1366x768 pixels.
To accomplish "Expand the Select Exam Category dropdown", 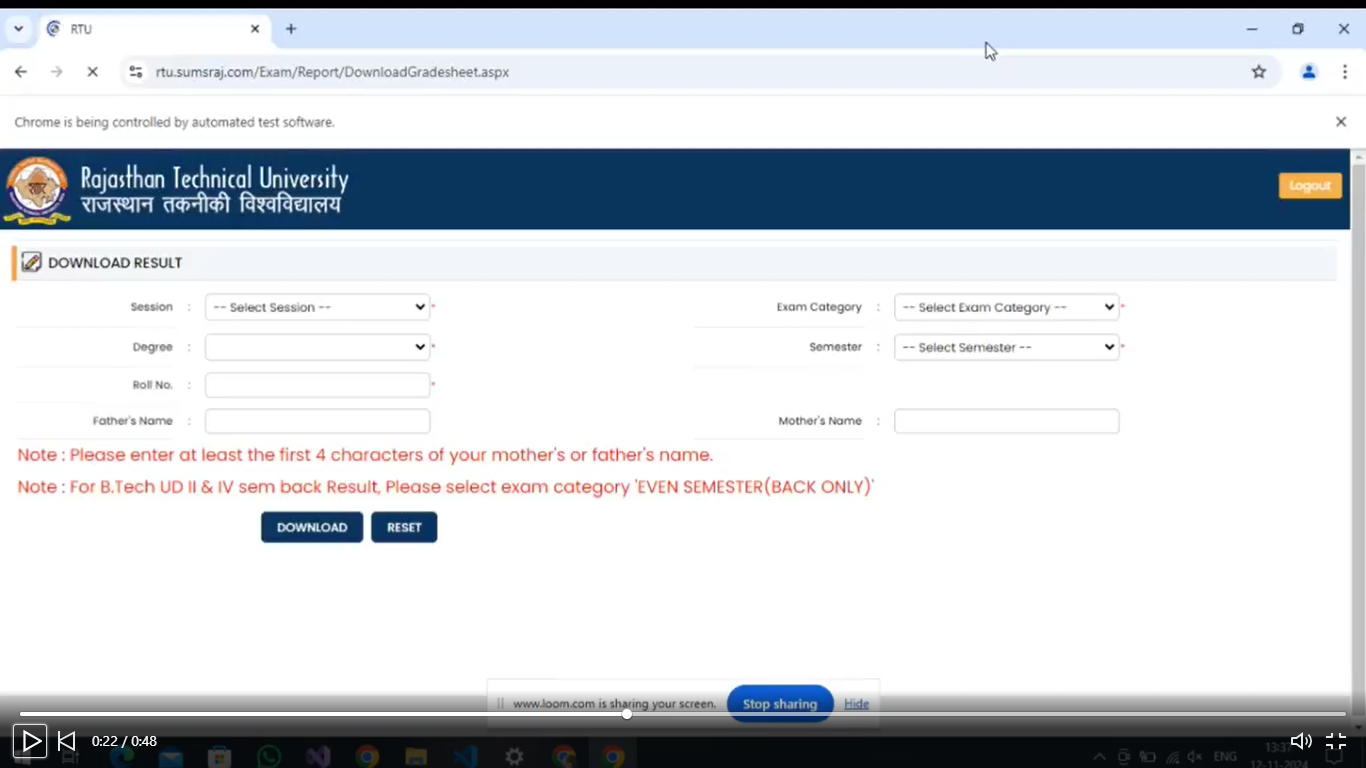I will click(x=1006, y=307).
